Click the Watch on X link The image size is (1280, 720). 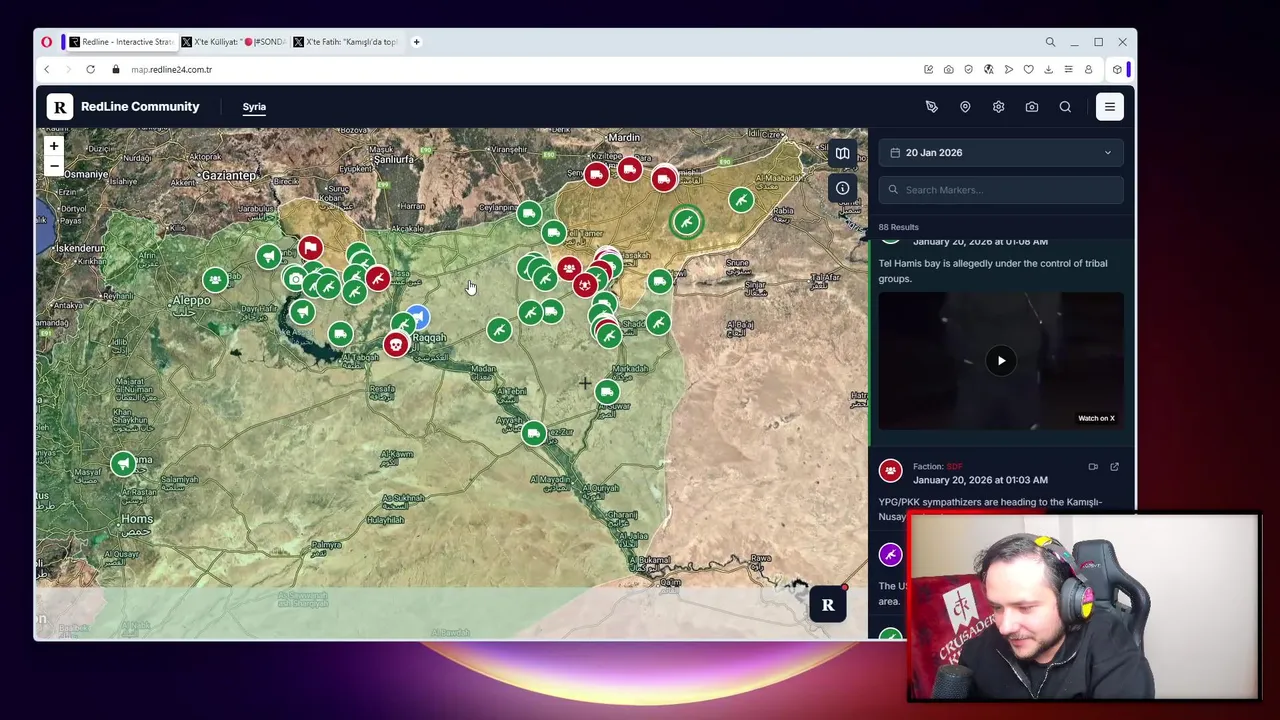(x=1096, y=418)
